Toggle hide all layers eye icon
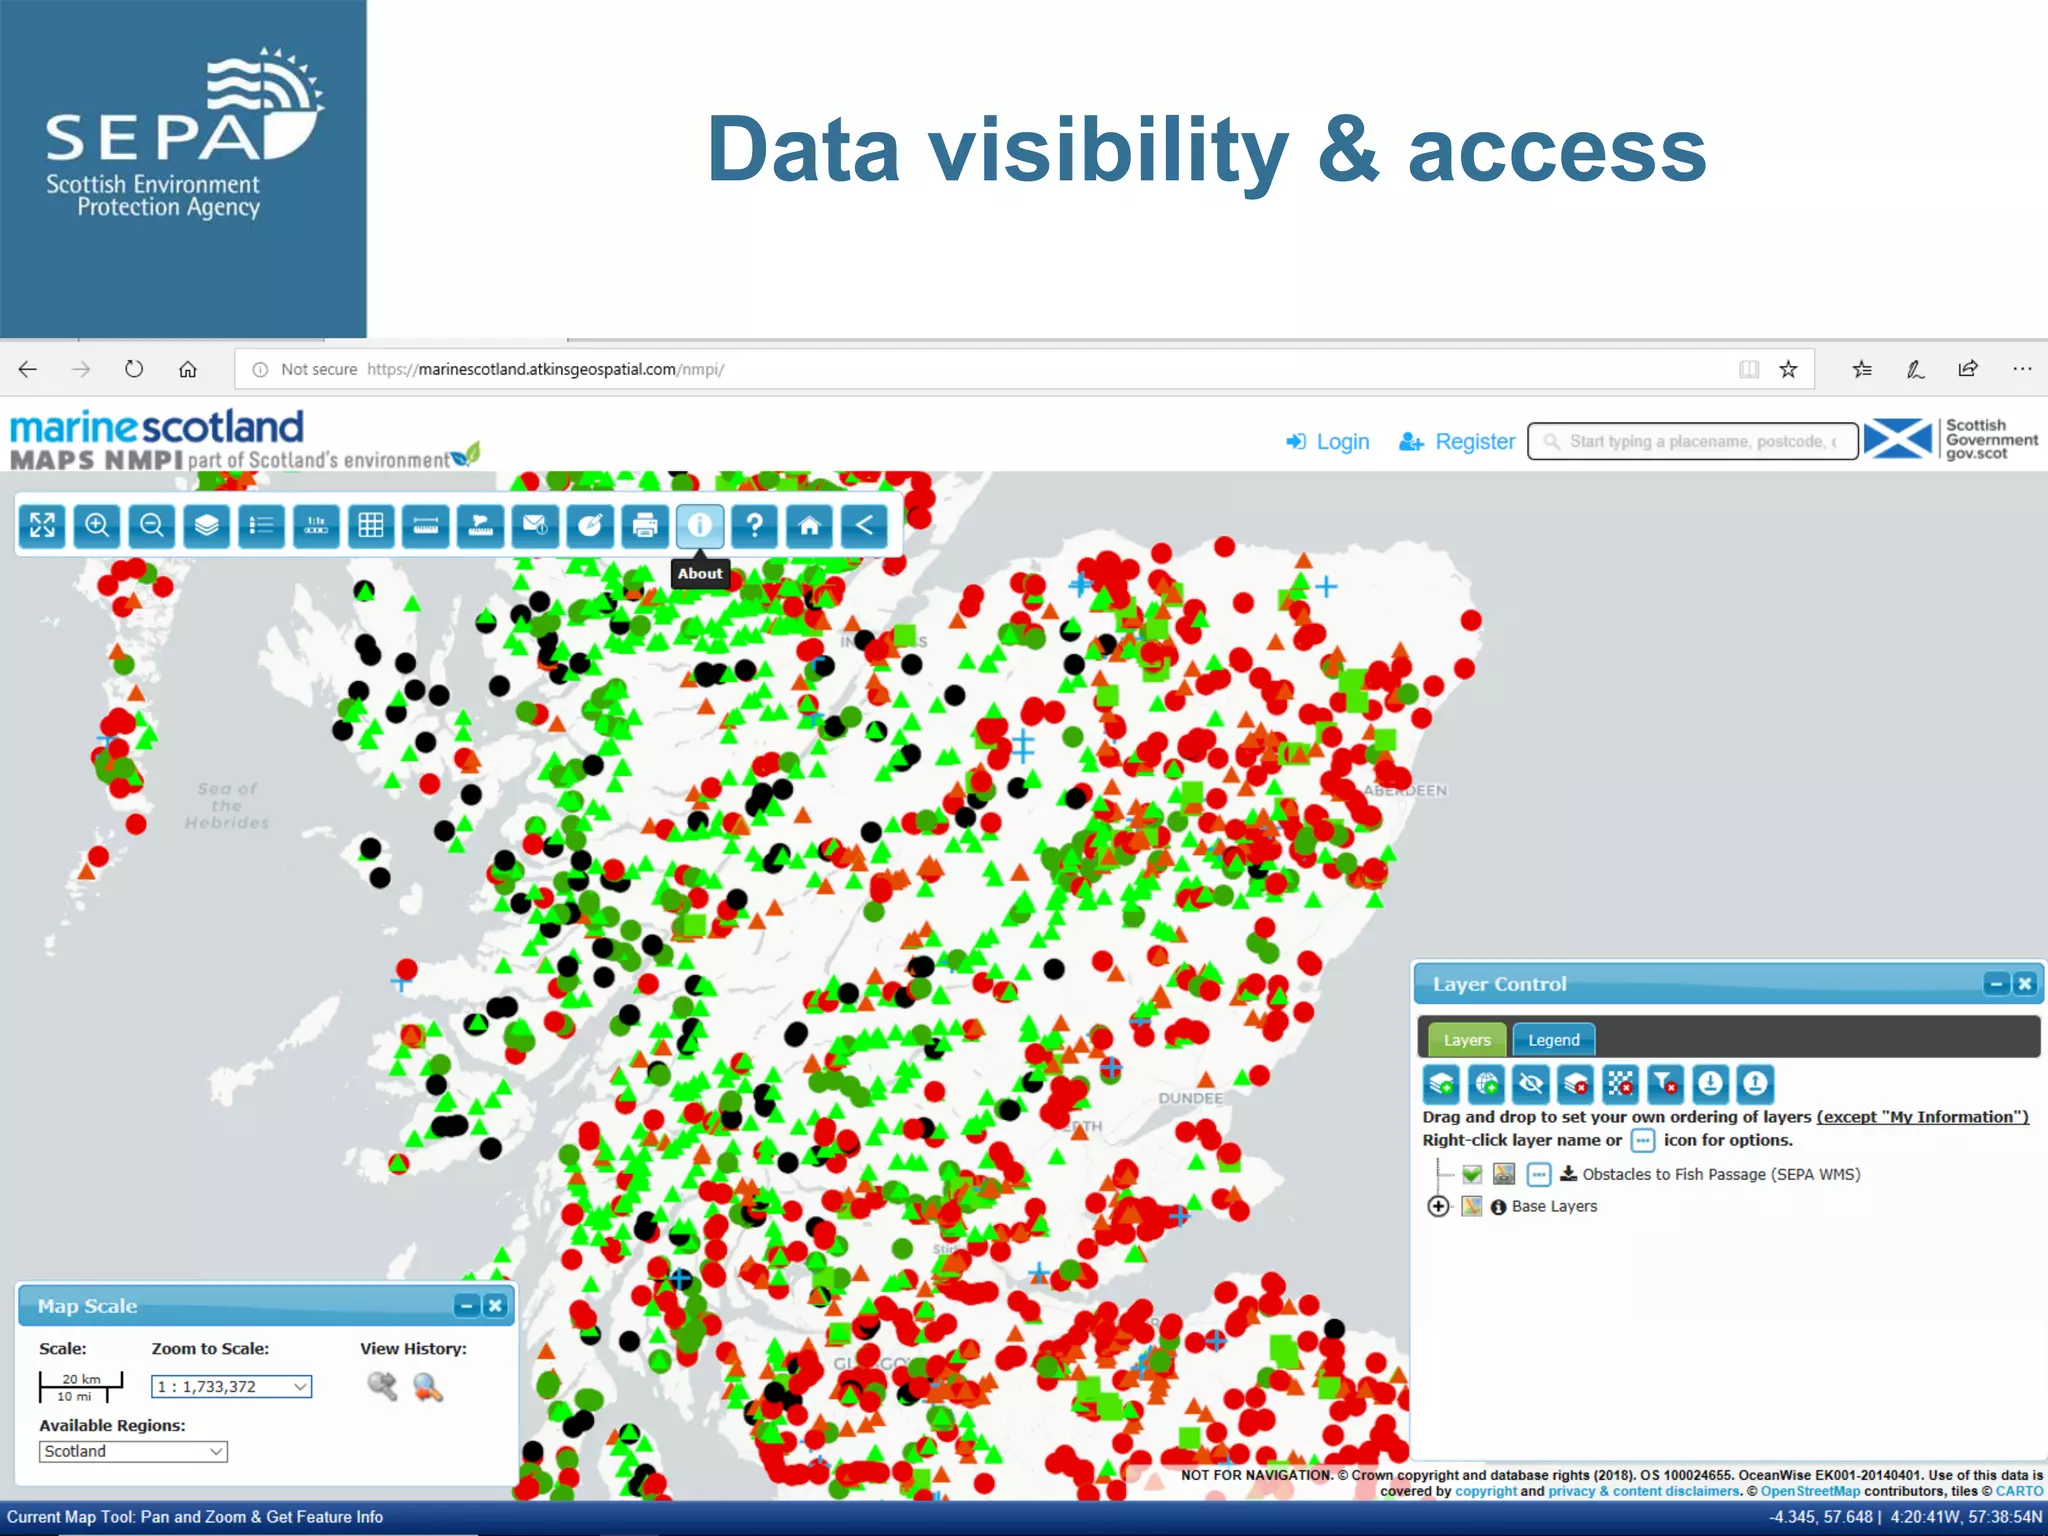Image resolution: width=2048 pixels, height=1536 pixels. 1530,1083
